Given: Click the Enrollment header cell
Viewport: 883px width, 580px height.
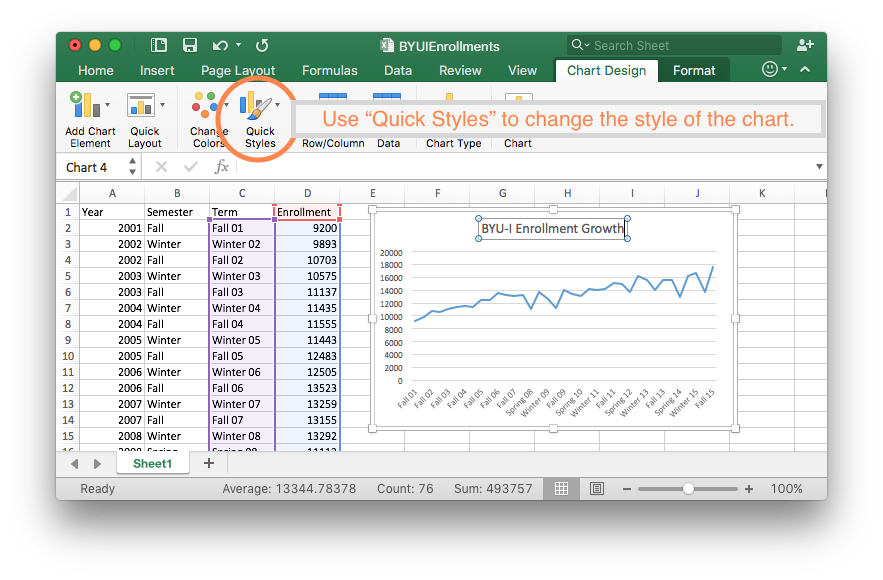Looking at the screenshot, I should (307, 212).
